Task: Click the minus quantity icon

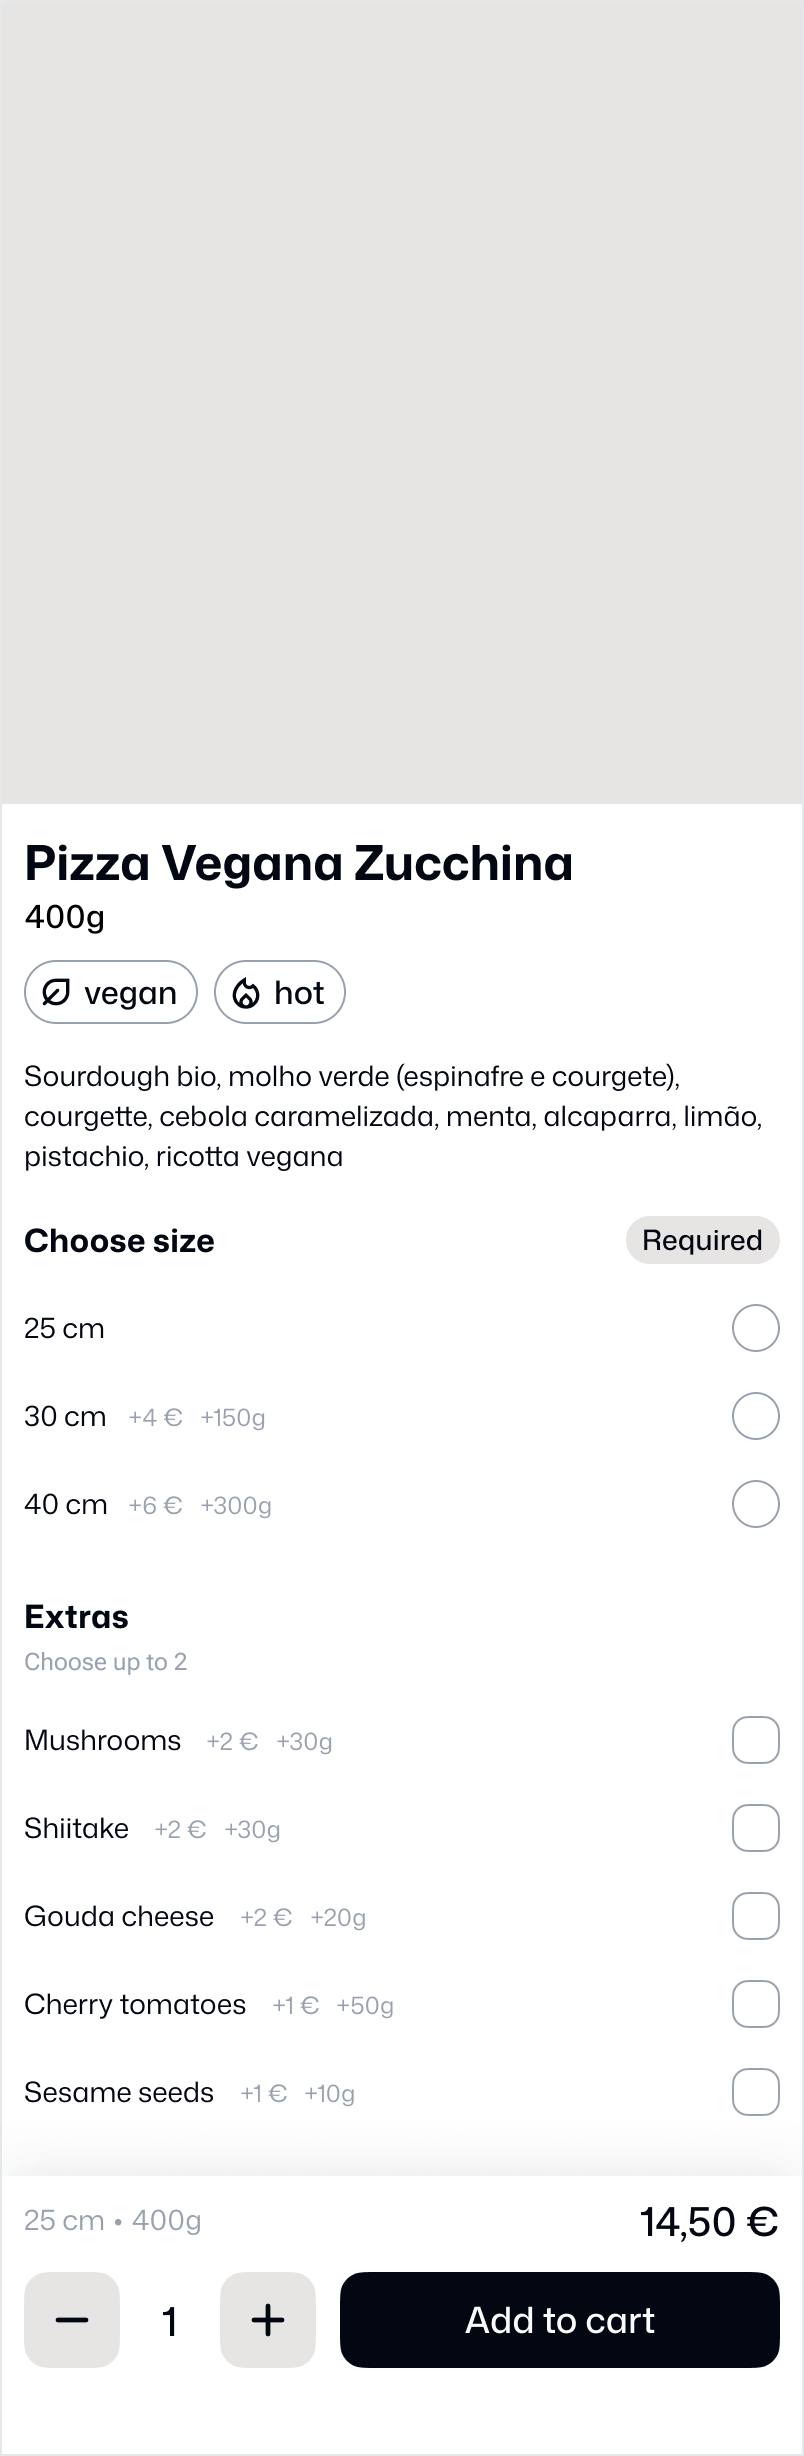Action: pyautogui.click(x=72, y=2320)
